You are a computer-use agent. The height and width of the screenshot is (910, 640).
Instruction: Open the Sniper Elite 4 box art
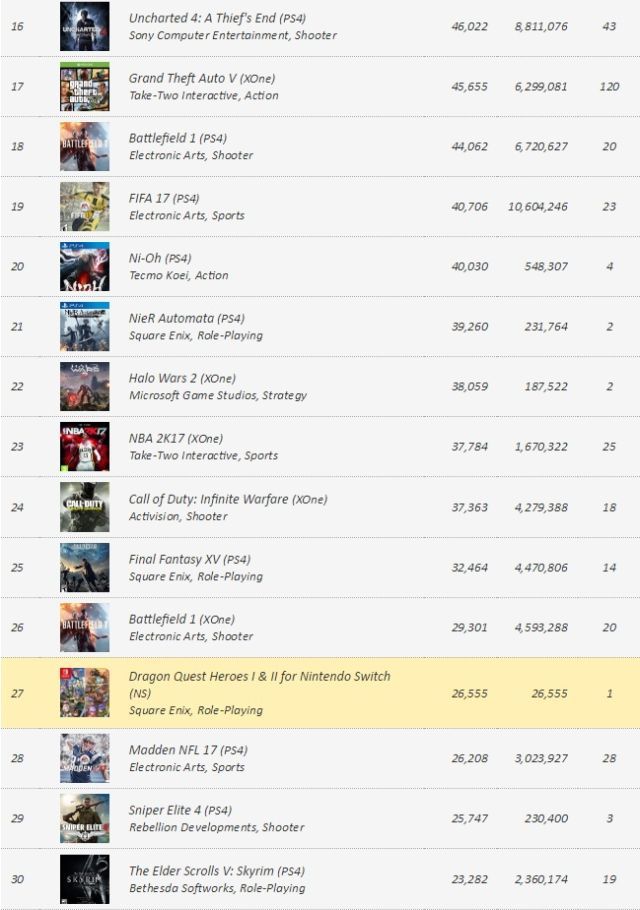click(x=84, y=818)
